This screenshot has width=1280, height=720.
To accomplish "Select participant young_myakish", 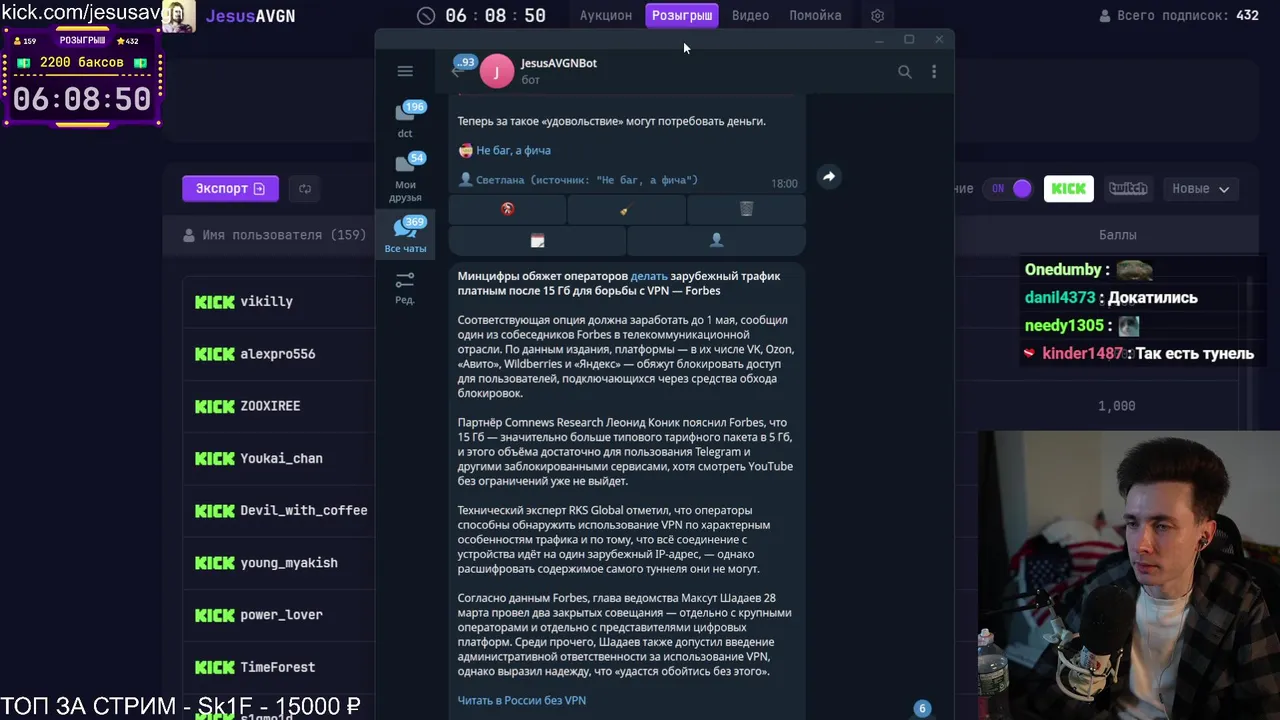I will [288, 563].
